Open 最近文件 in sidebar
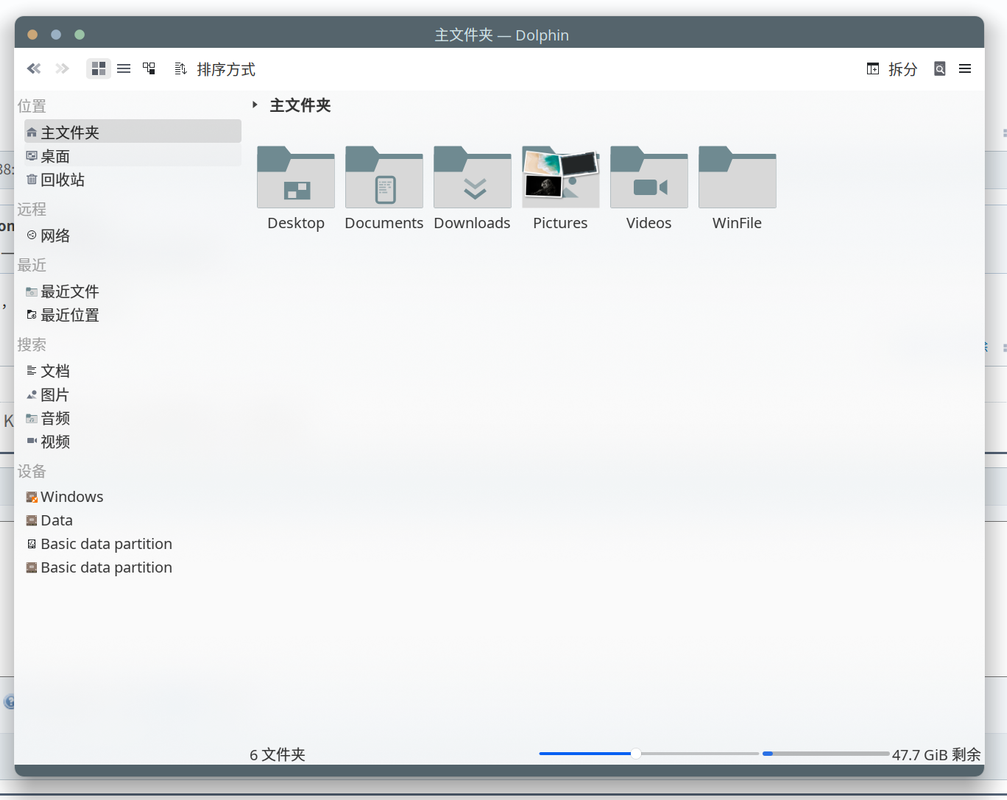 (x=133, y=291)
